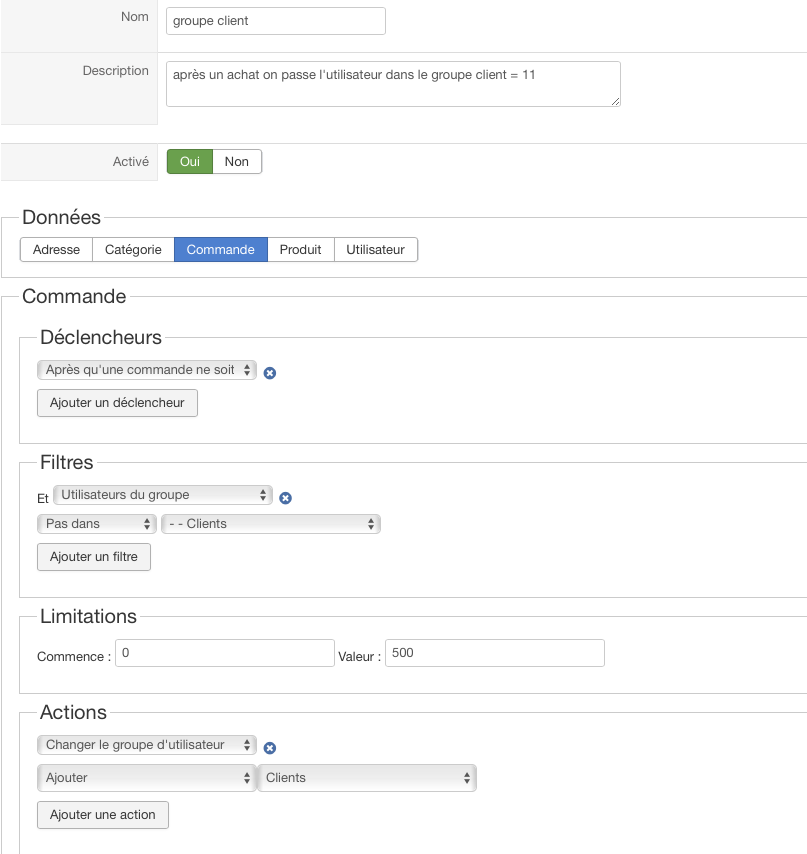Open the 'Clients' action group dropdown

coord(367,778)
